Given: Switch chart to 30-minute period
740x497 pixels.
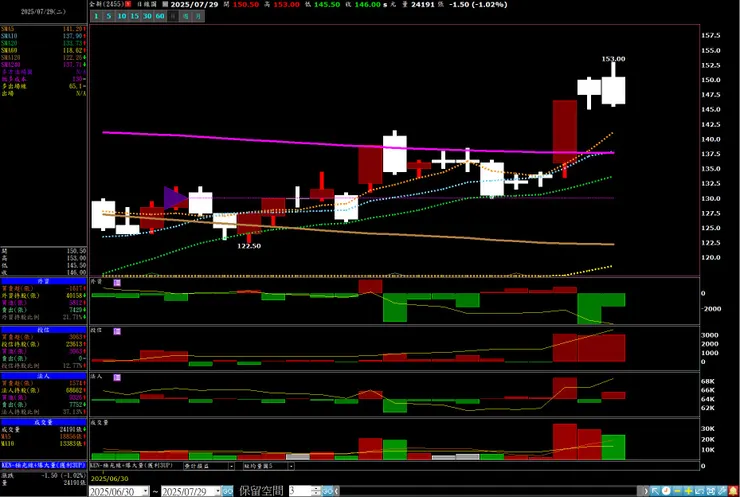Looking at the screenshot, I should click(x=147, y=16).
